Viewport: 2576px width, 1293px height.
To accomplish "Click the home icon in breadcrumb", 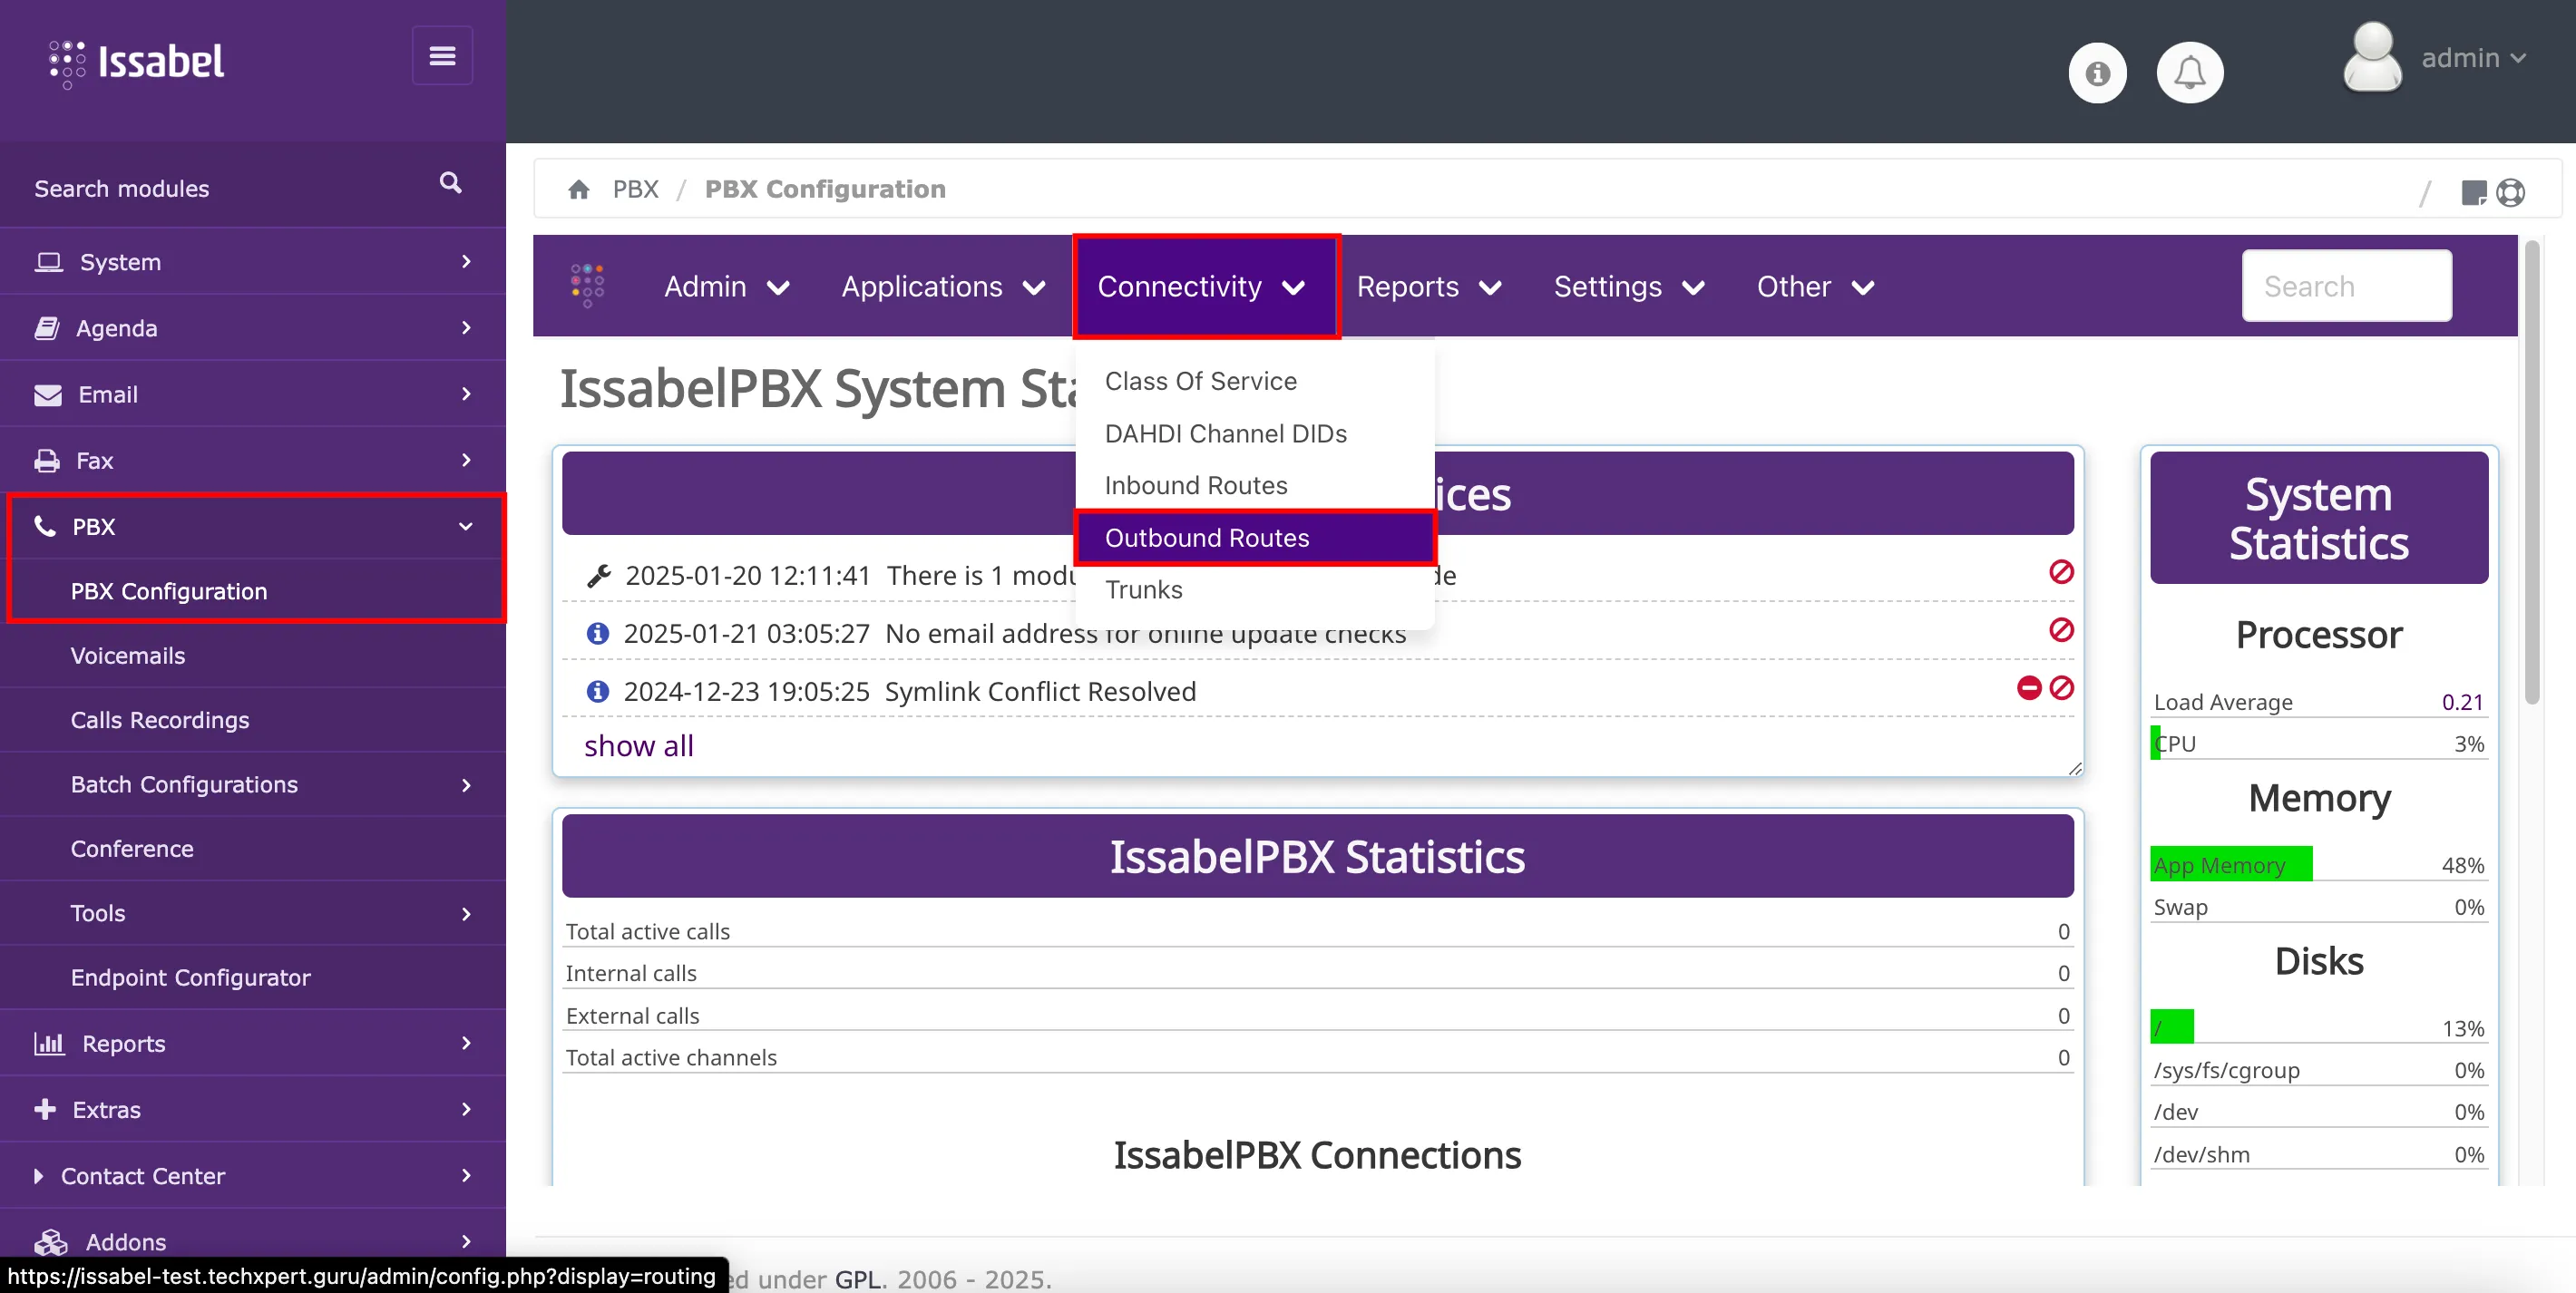I will click(578, 189).
